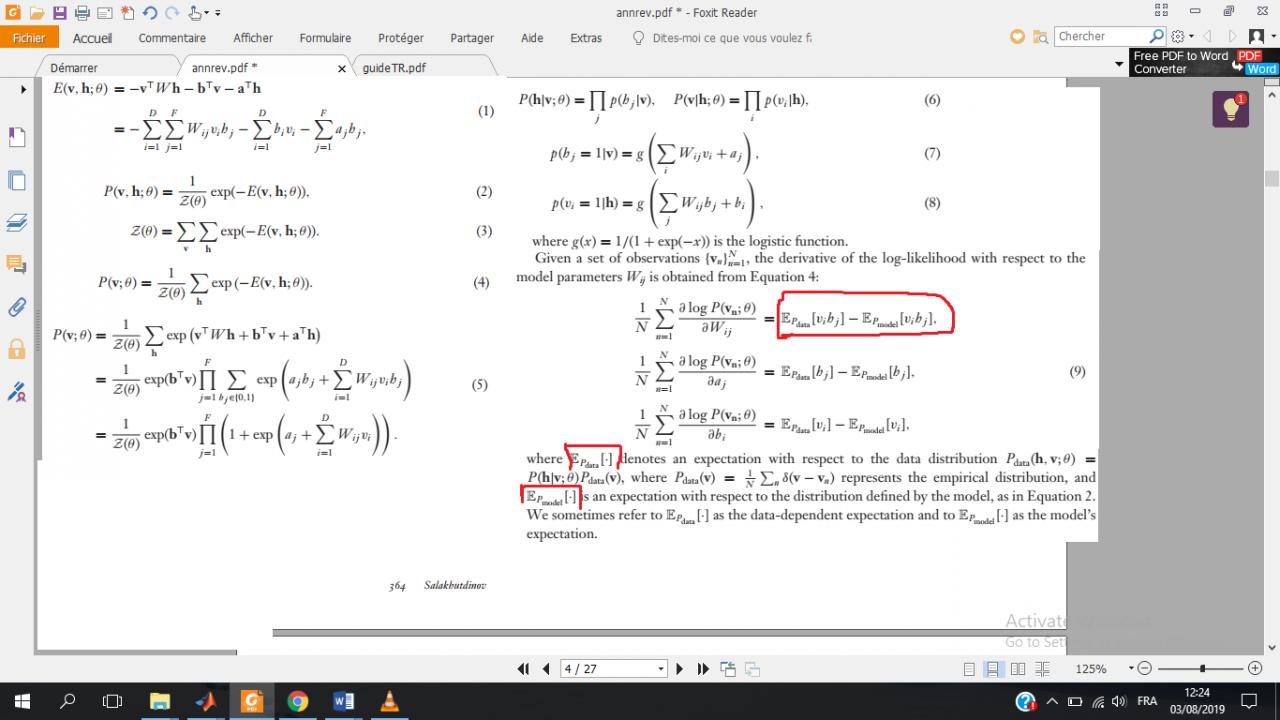This screenshot has width=1280, height=720.
Task: Open the Aide ribbon tab
Action: coord(532,38)
